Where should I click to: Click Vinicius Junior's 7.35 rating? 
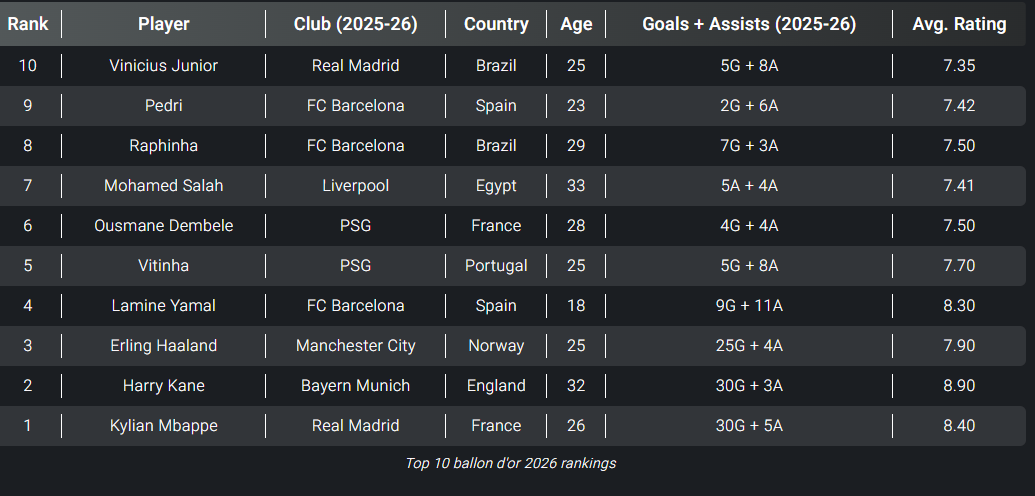click(x=959, y=66)
